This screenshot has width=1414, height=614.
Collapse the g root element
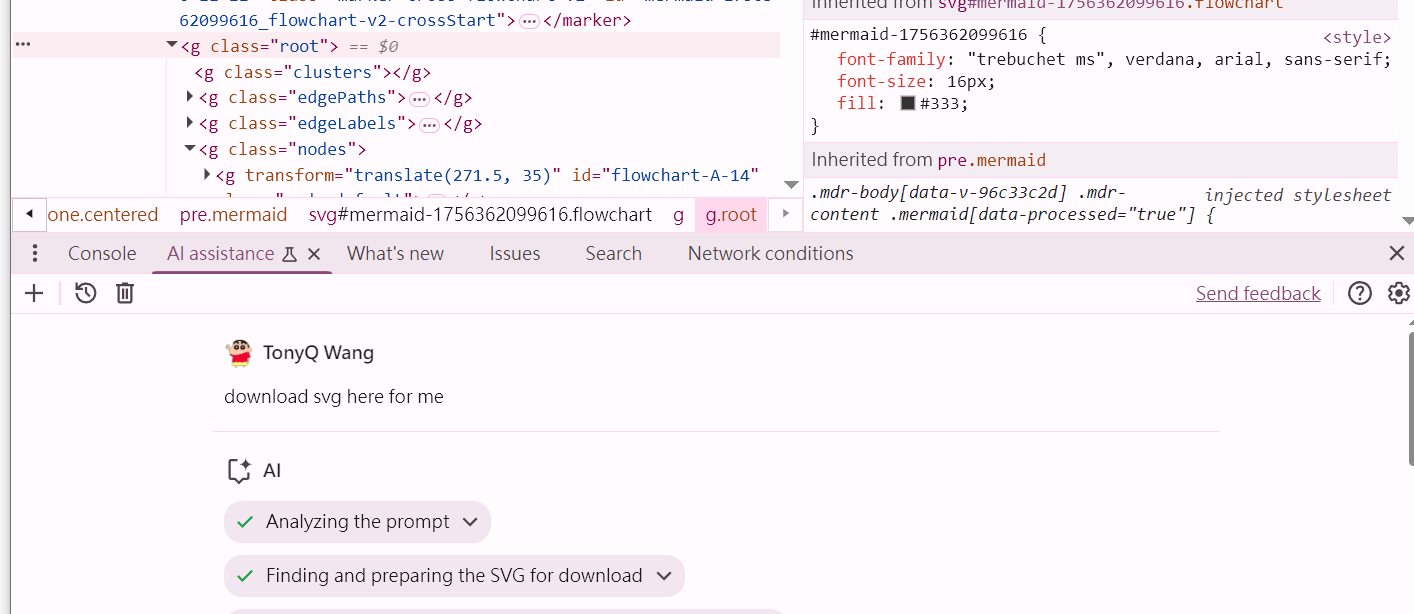point(172,45)
